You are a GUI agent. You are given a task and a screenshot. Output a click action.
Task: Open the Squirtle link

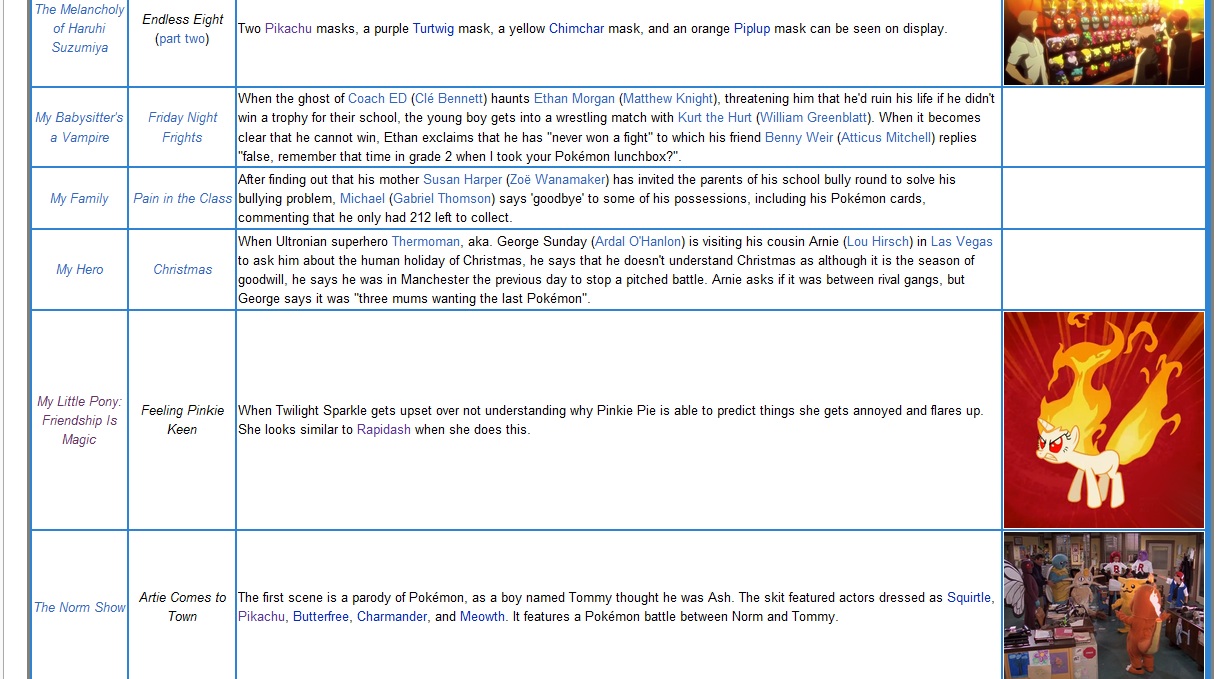969,598
